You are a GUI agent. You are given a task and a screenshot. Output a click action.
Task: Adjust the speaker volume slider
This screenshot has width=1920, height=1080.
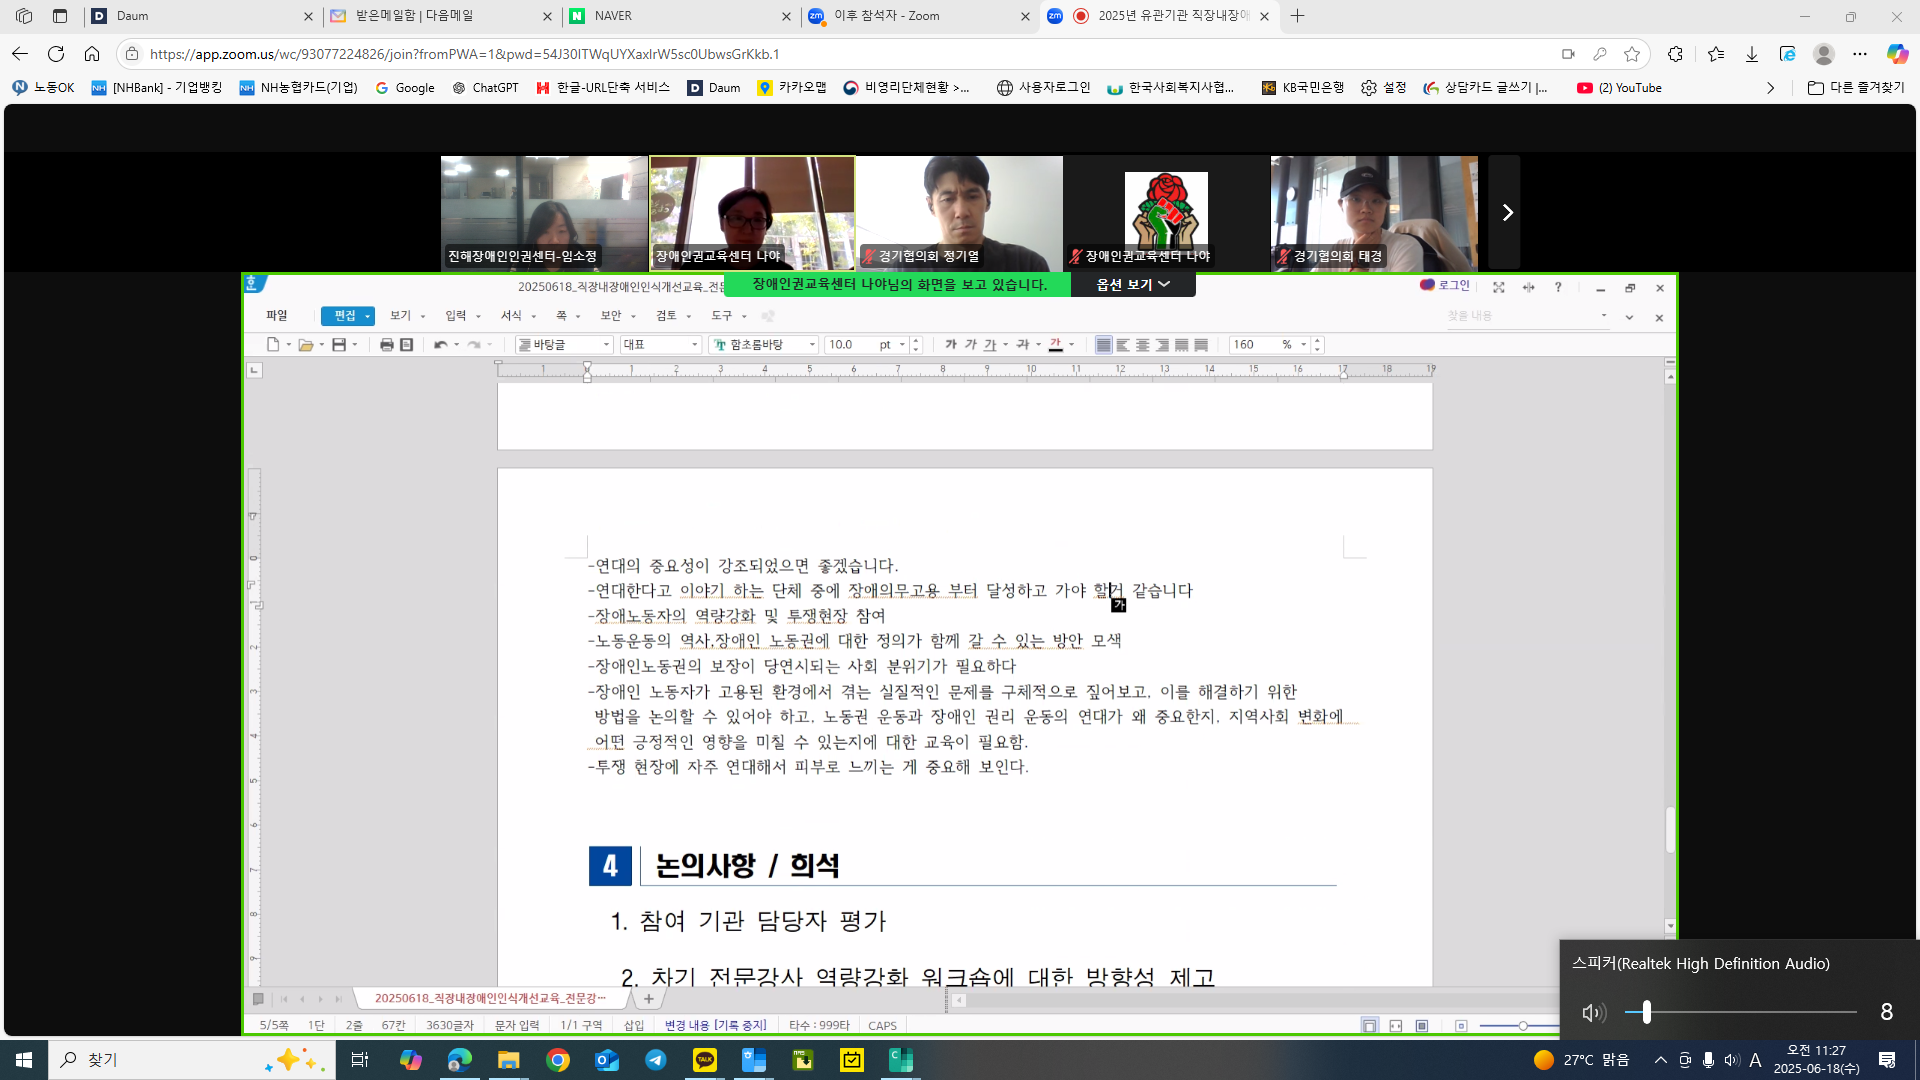(1646, 1013)
